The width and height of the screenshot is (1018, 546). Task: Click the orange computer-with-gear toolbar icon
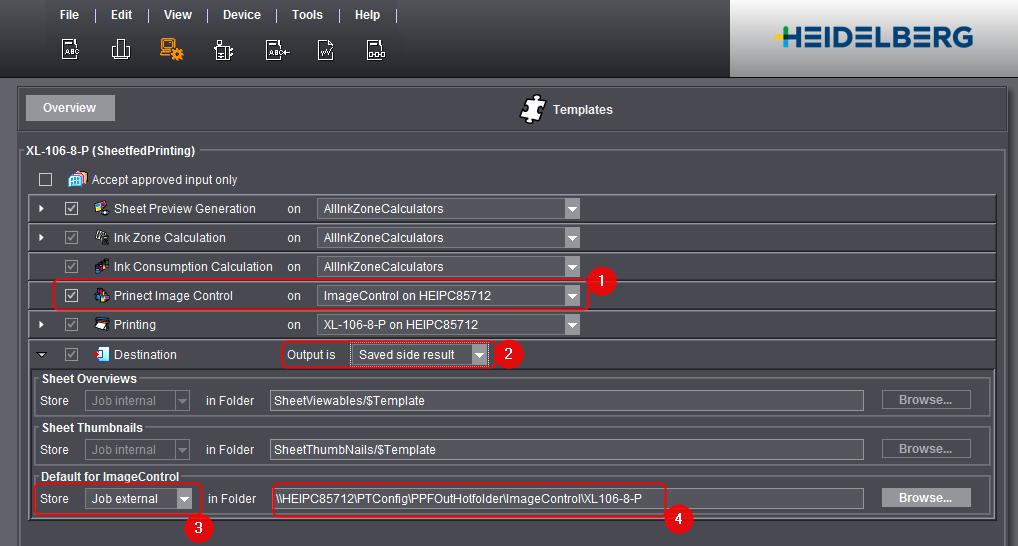click(171, 49)
